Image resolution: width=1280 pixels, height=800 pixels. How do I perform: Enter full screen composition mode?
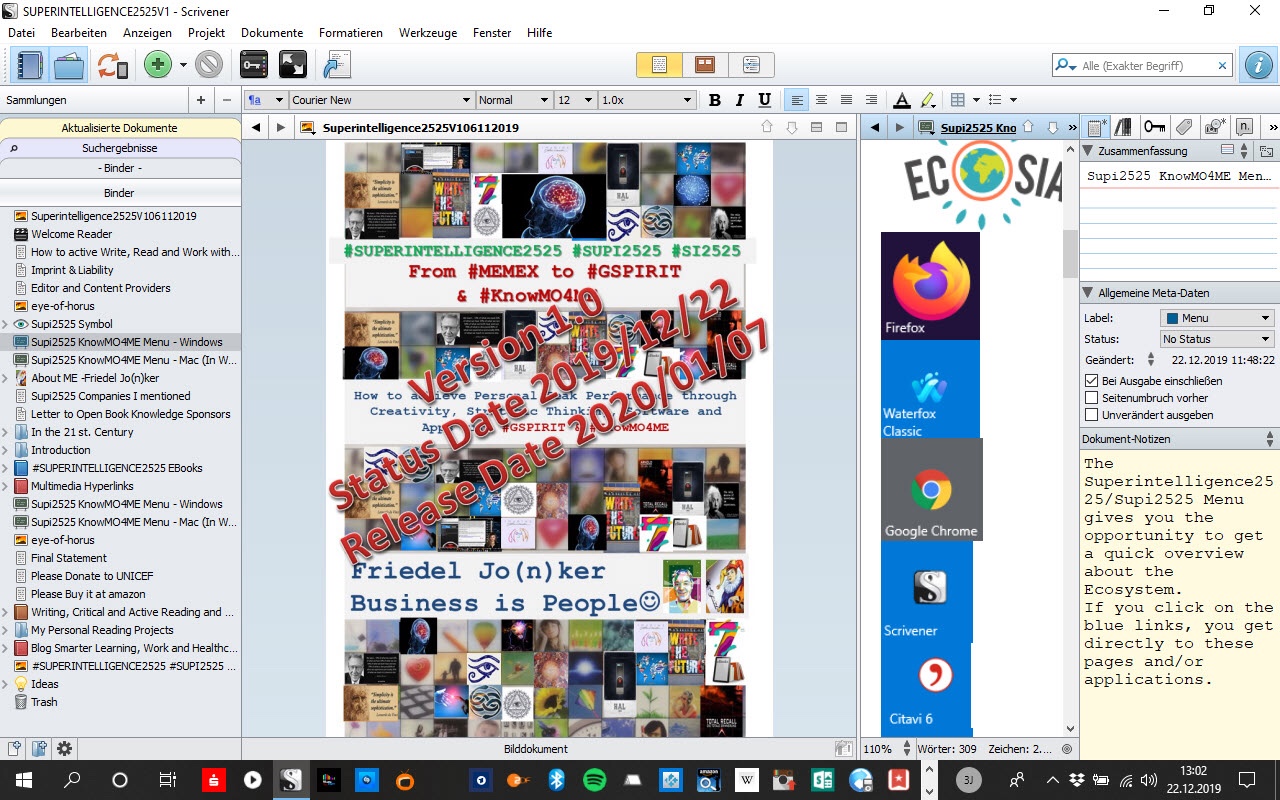[293, 66]
